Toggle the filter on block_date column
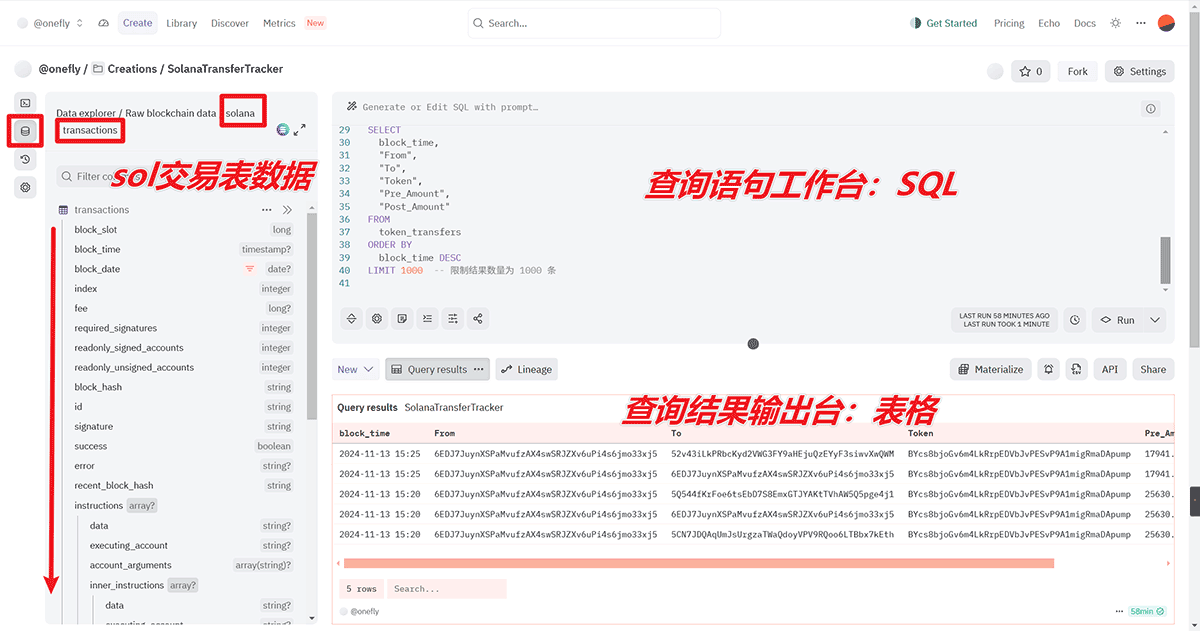The image size is (1200, 631). [249, 268]
